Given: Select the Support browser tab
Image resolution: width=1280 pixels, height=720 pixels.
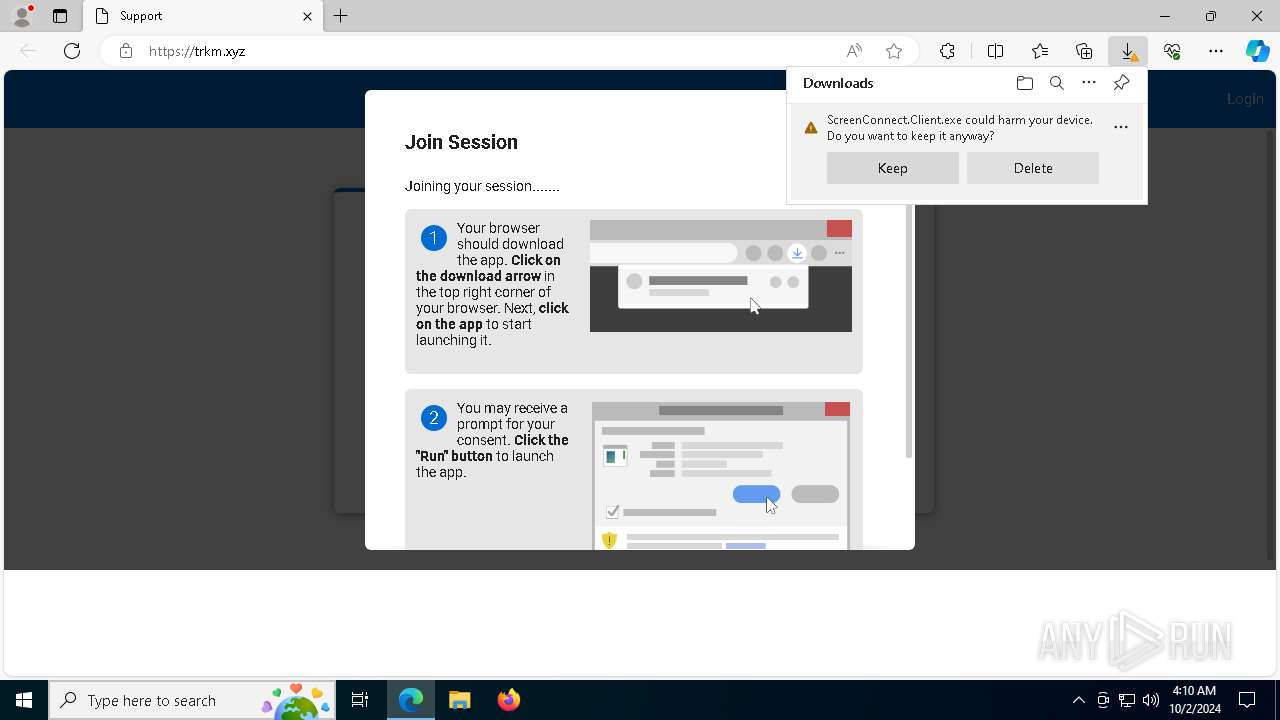Looking at the screenshot, I should pyautogui.click(x=203, y=16).
